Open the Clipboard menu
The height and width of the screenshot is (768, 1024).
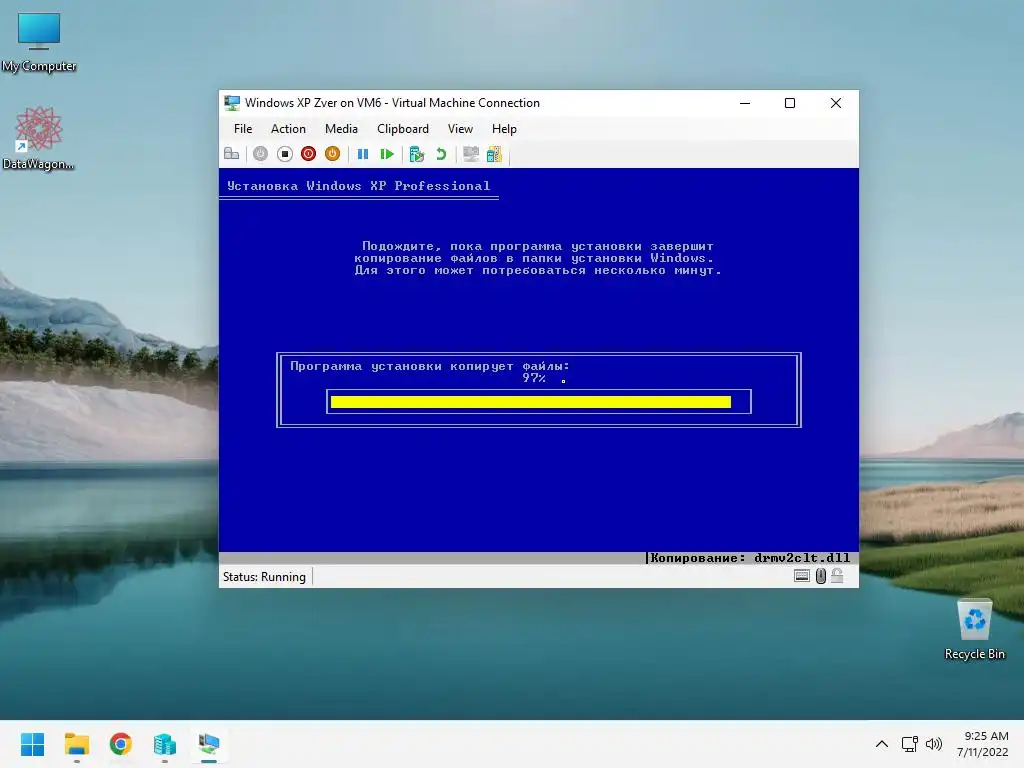[x=403, y=129]
